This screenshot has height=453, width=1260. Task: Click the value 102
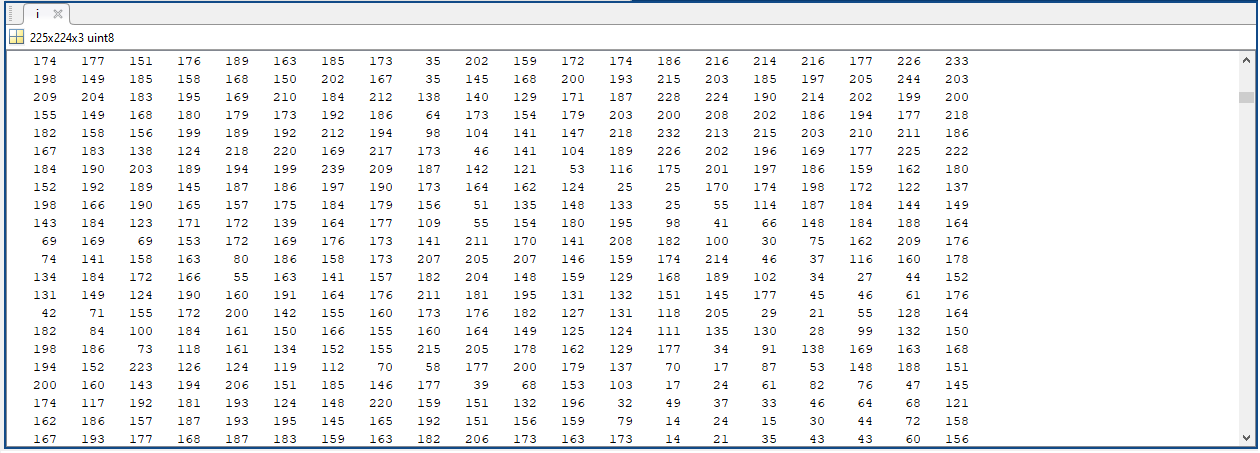click(x=765, y=277)
